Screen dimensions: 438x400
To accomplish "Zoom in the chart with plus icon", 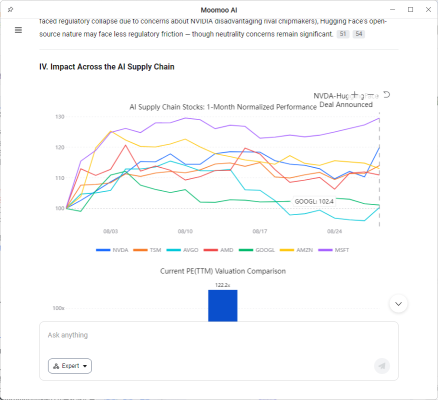I will click(x=355, y=95).
